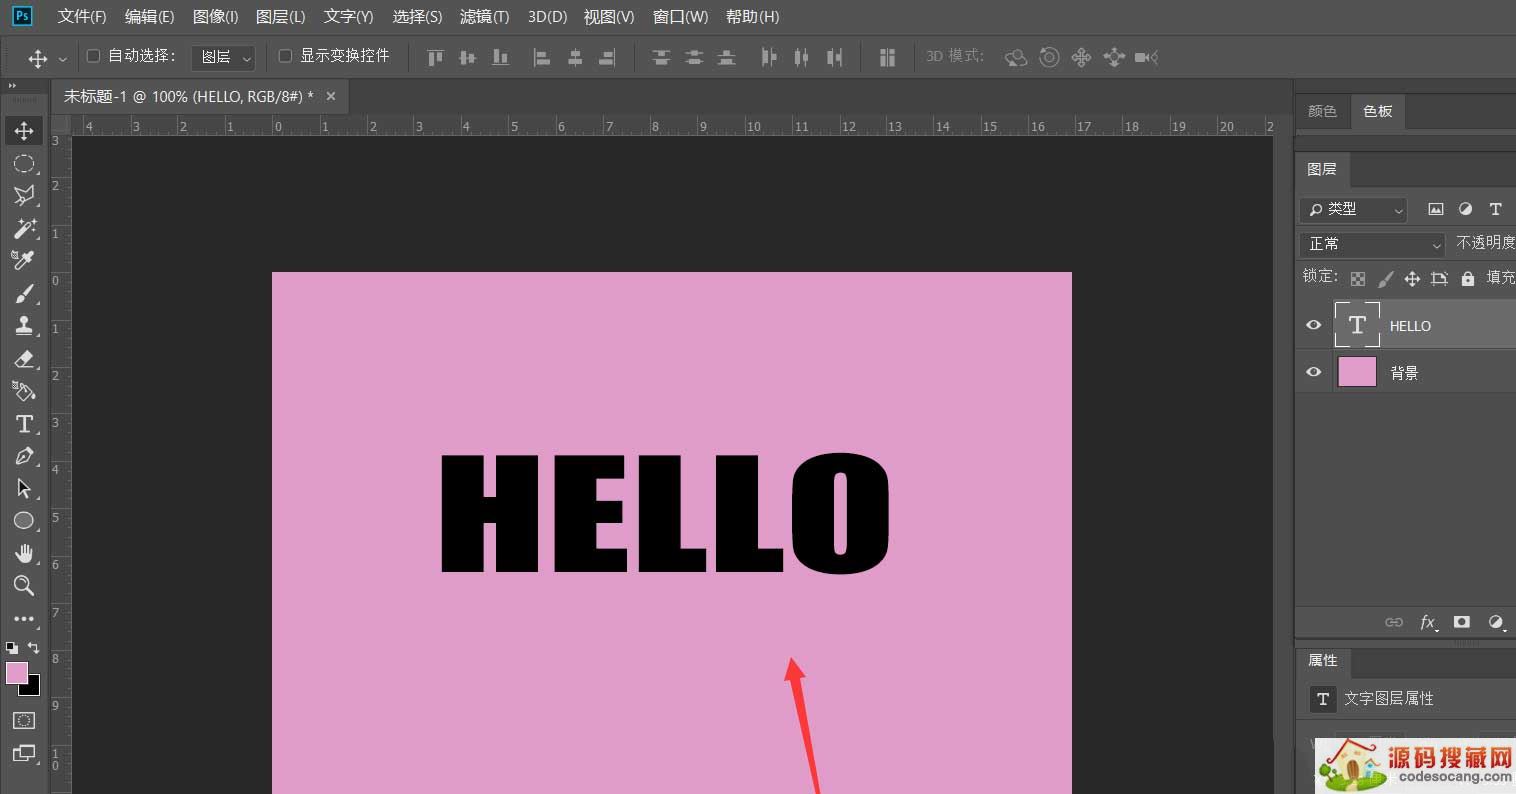Image resolution: width=1516 pixels, height=794 pixels.
Task: Toggle lock position cross icon
Action: coord(1412,279)
